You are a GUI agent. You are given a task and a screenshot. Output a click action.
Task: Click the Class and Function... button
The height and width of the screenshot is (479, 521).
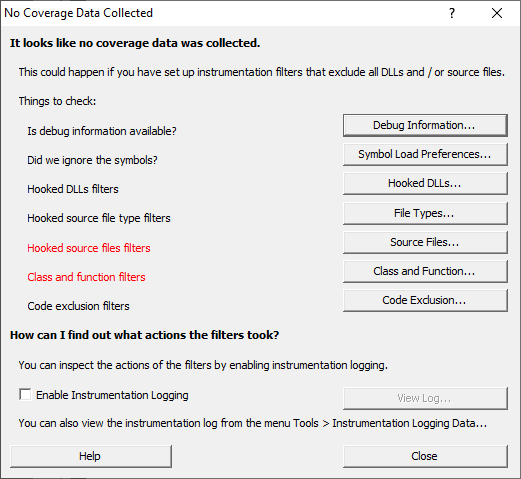point(425,271)
